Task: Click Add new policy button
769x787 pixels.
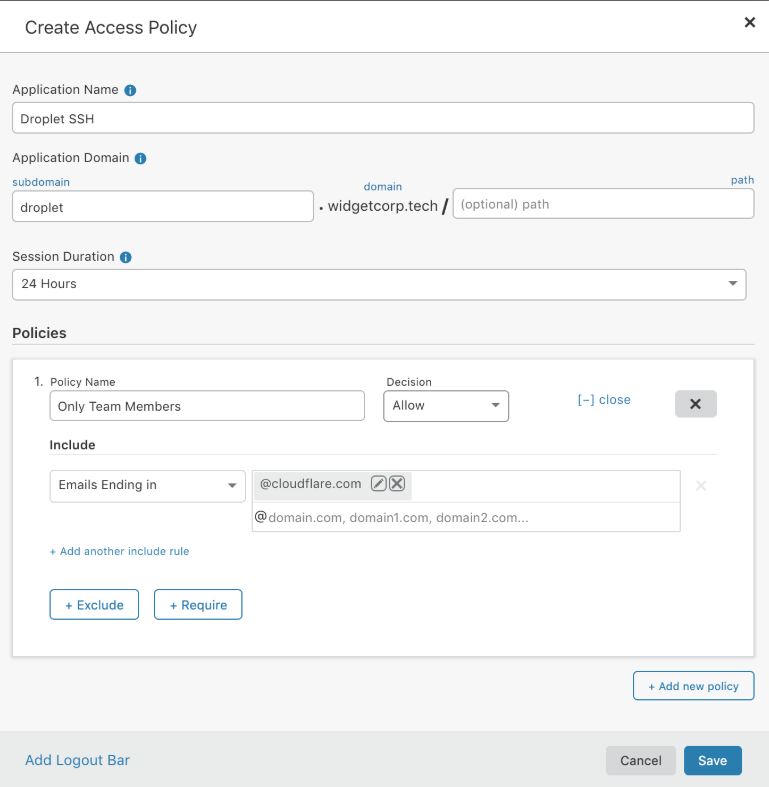Action: 693,686
